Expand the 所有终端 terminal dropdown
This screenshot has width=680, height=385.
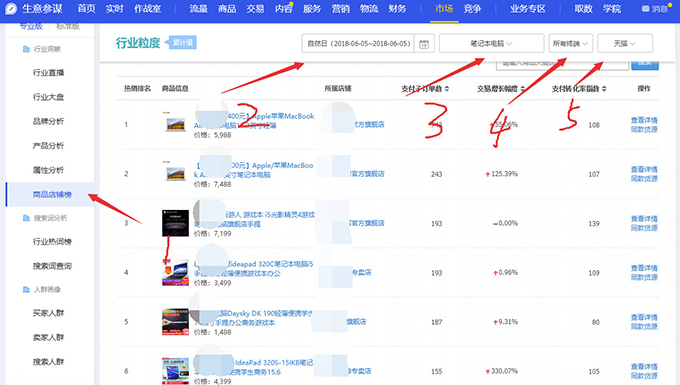coord(570,43)
